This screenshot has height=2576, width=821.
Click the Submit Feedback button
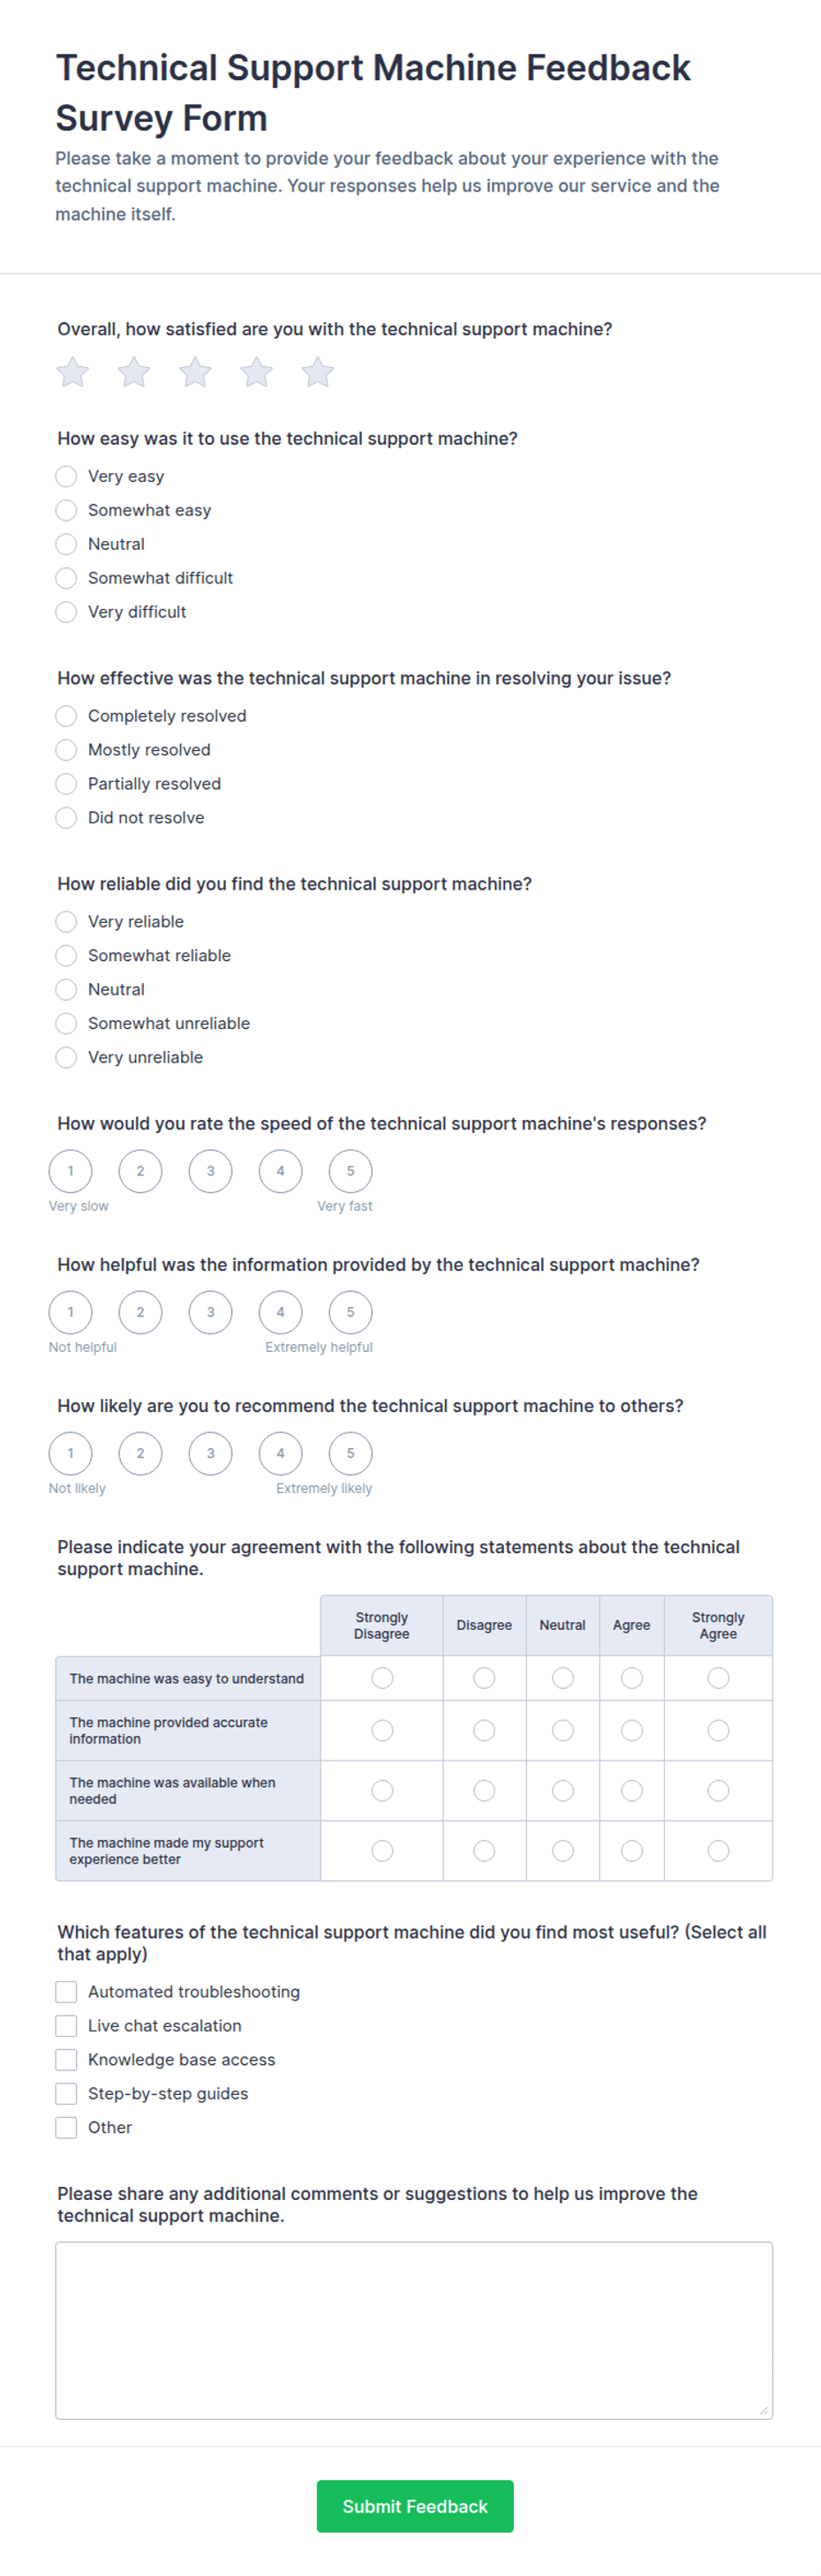pyautogui.click(x=415, y=2506)
